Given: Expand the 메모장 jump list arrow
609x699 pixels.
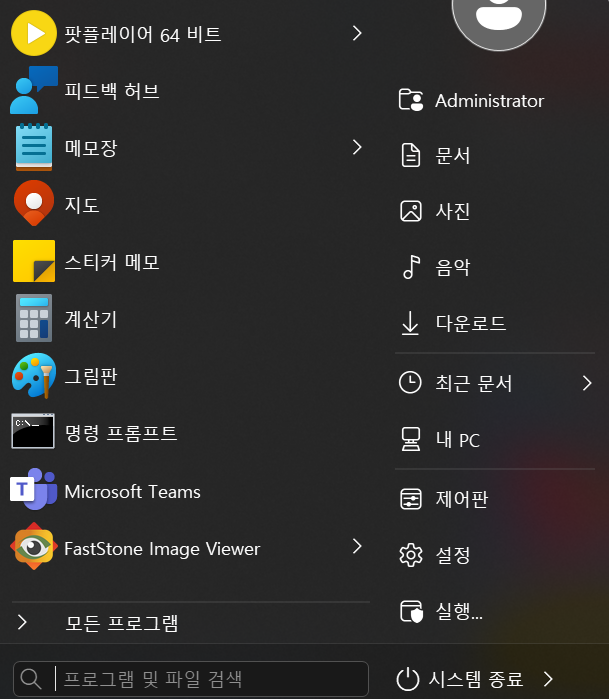Looking at the screenshot, I should pos(357,147).
